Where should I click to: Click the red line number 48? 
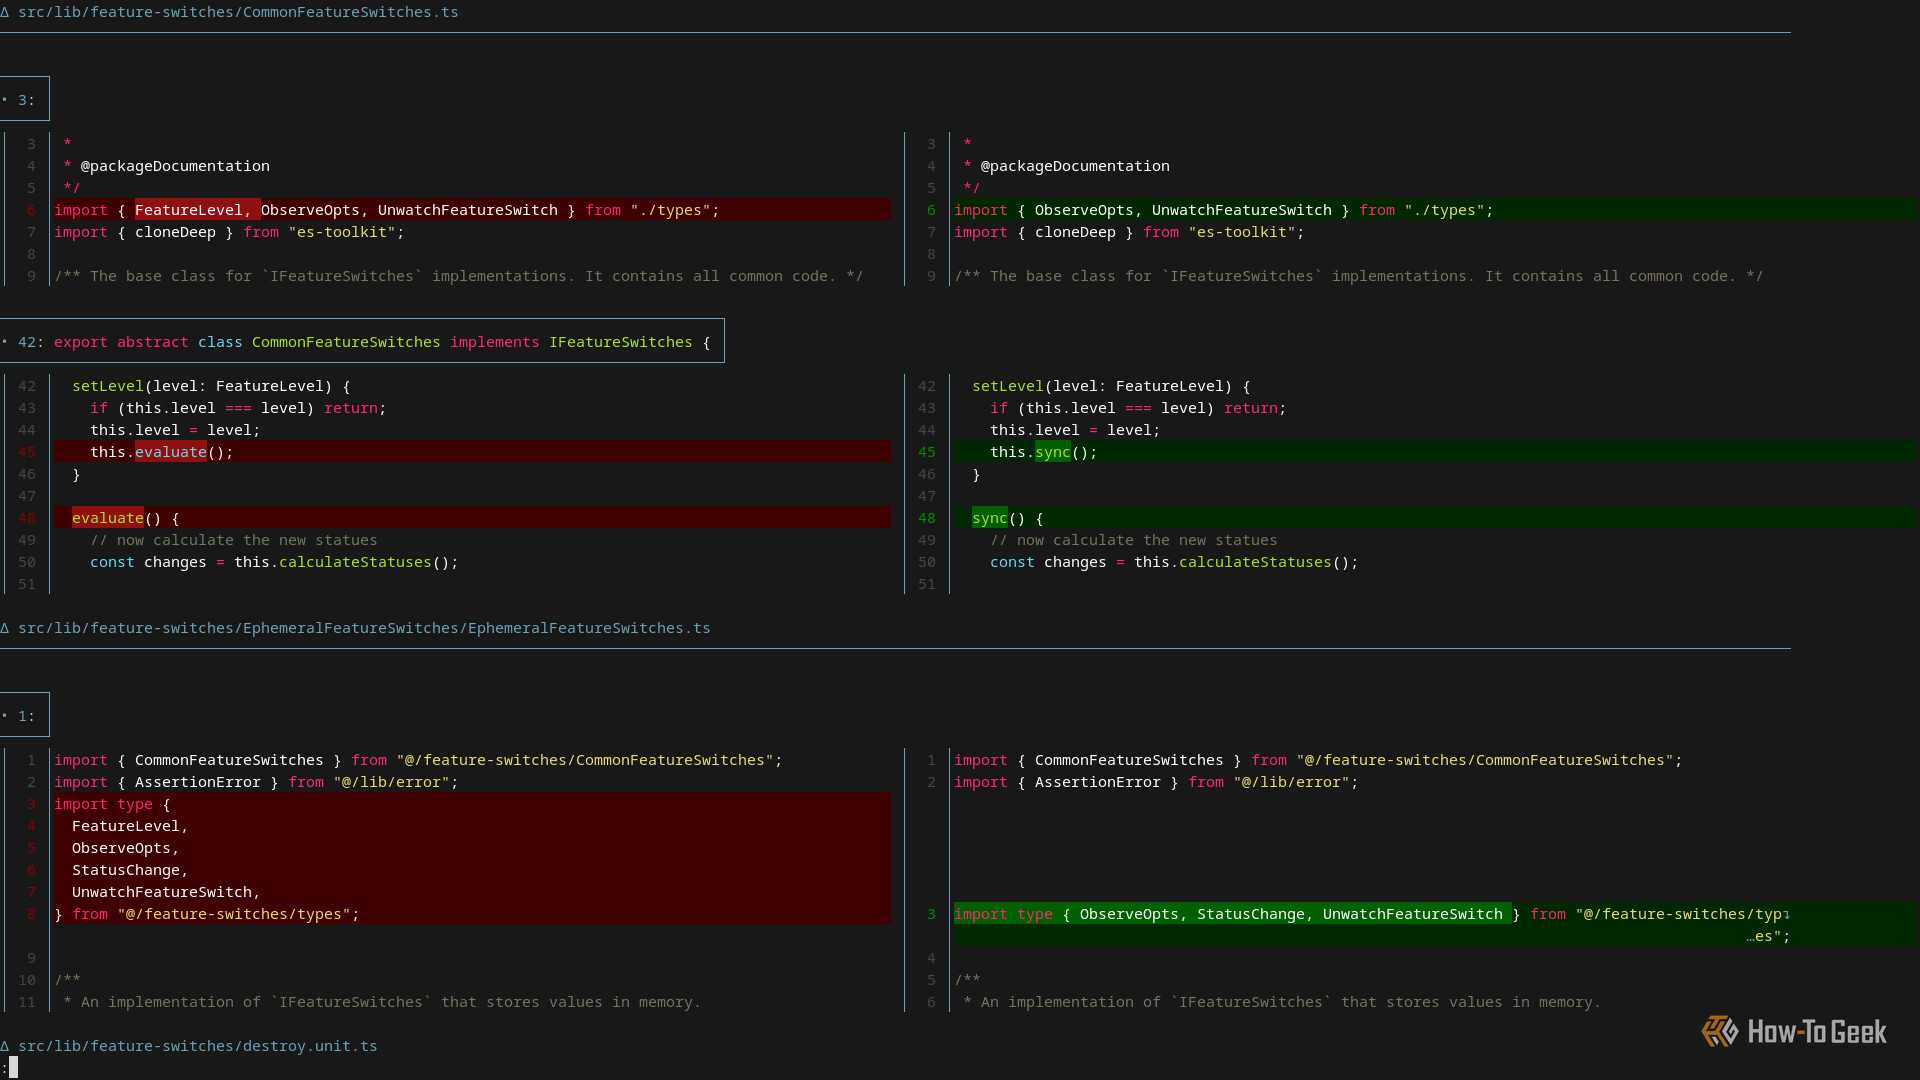tap(27, 518)
